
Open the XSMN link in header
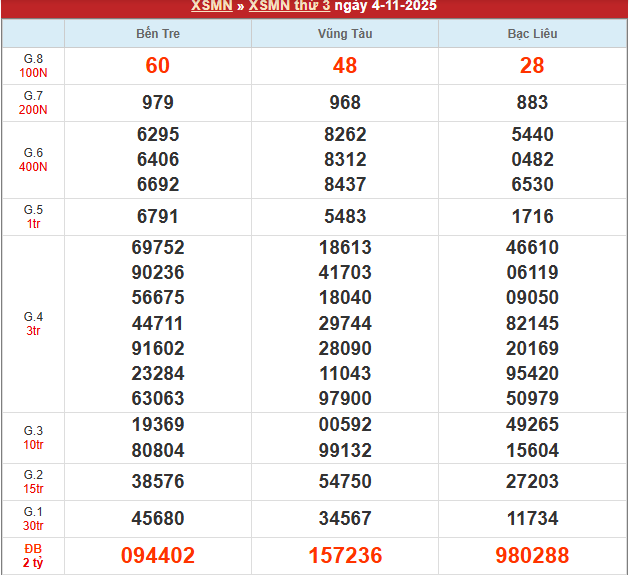point(212,6)
